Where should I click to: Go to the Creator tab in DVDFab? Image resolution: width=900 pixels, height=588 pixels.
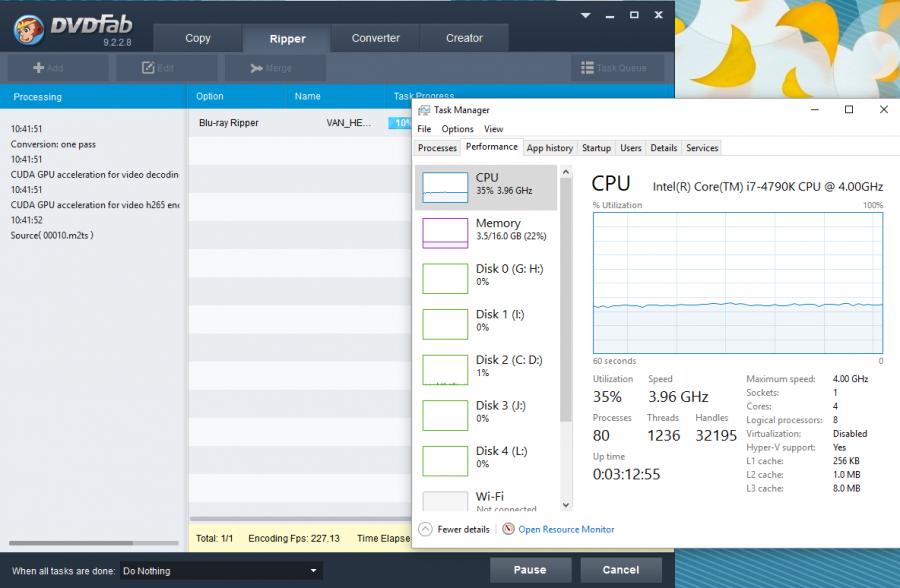click(464, 38)
